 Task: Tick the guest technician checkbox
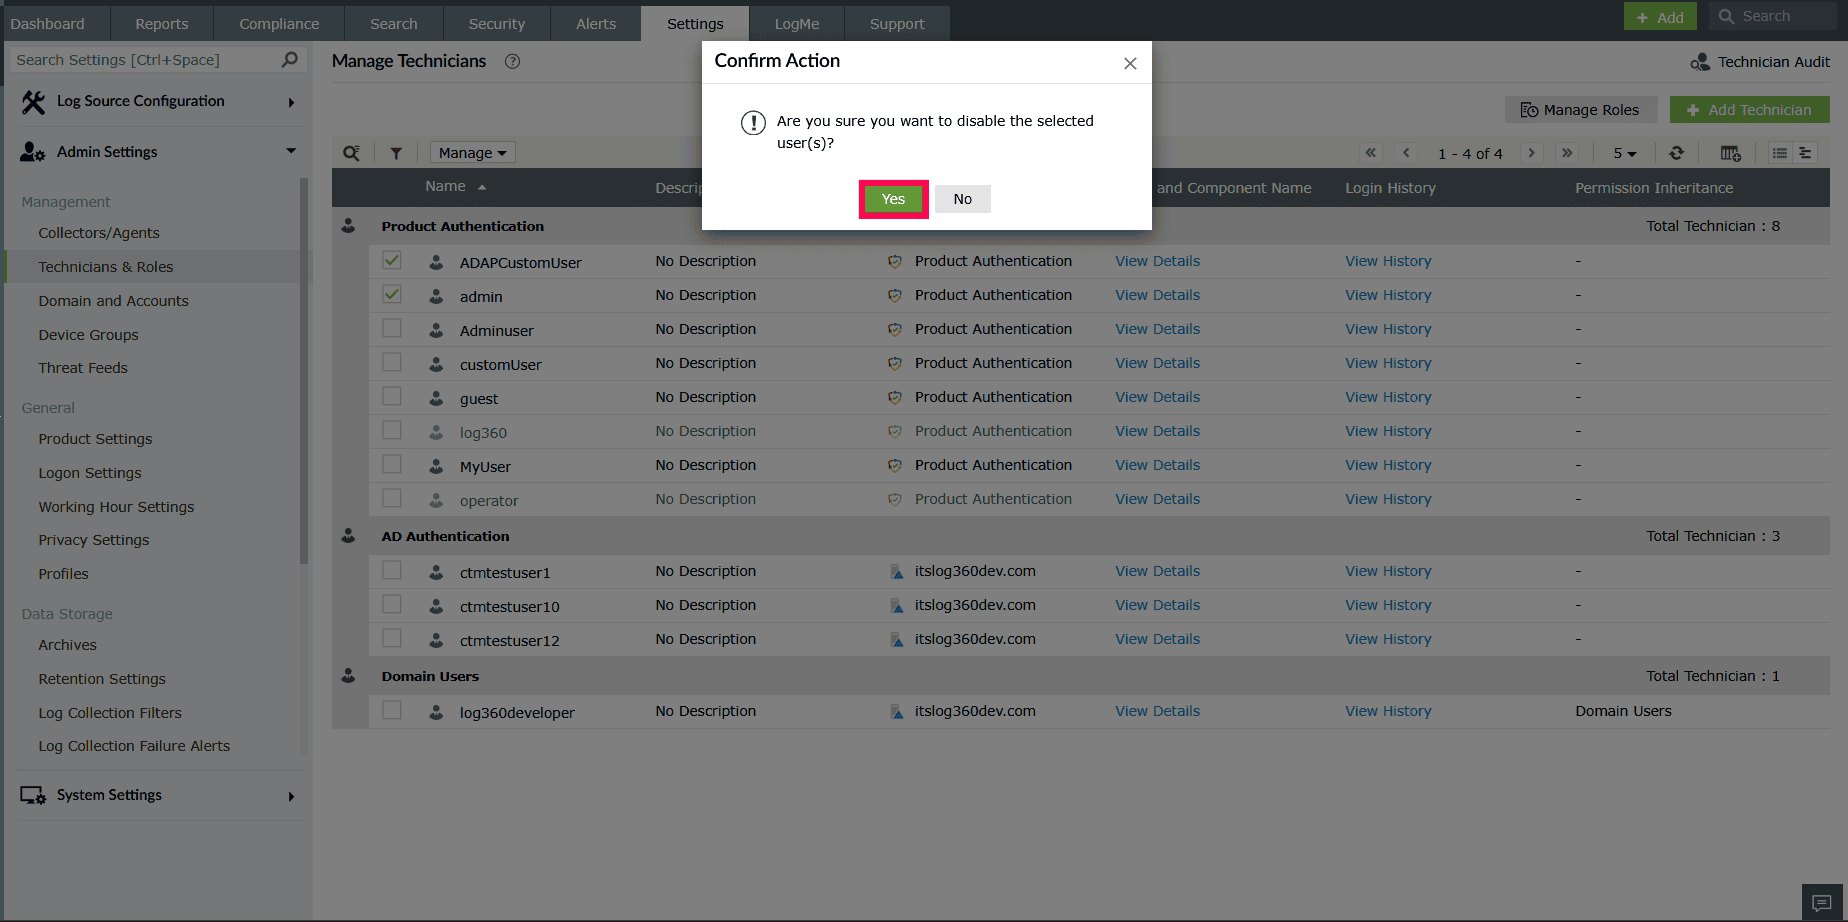click(x=392, y=397)
